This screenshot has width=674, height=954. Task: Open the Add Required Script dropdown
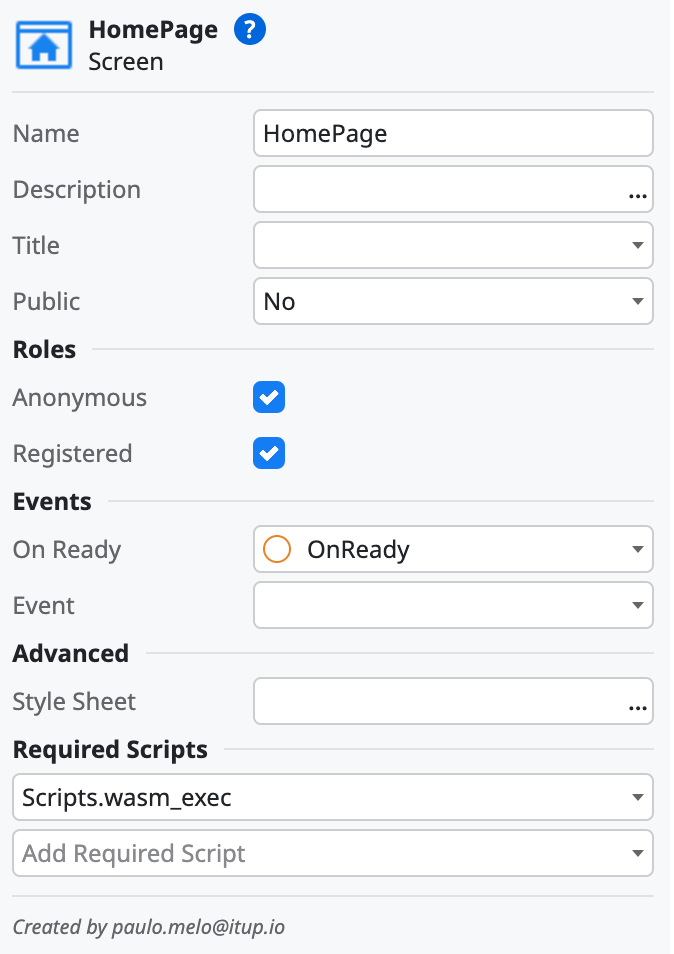pos(333,853)
